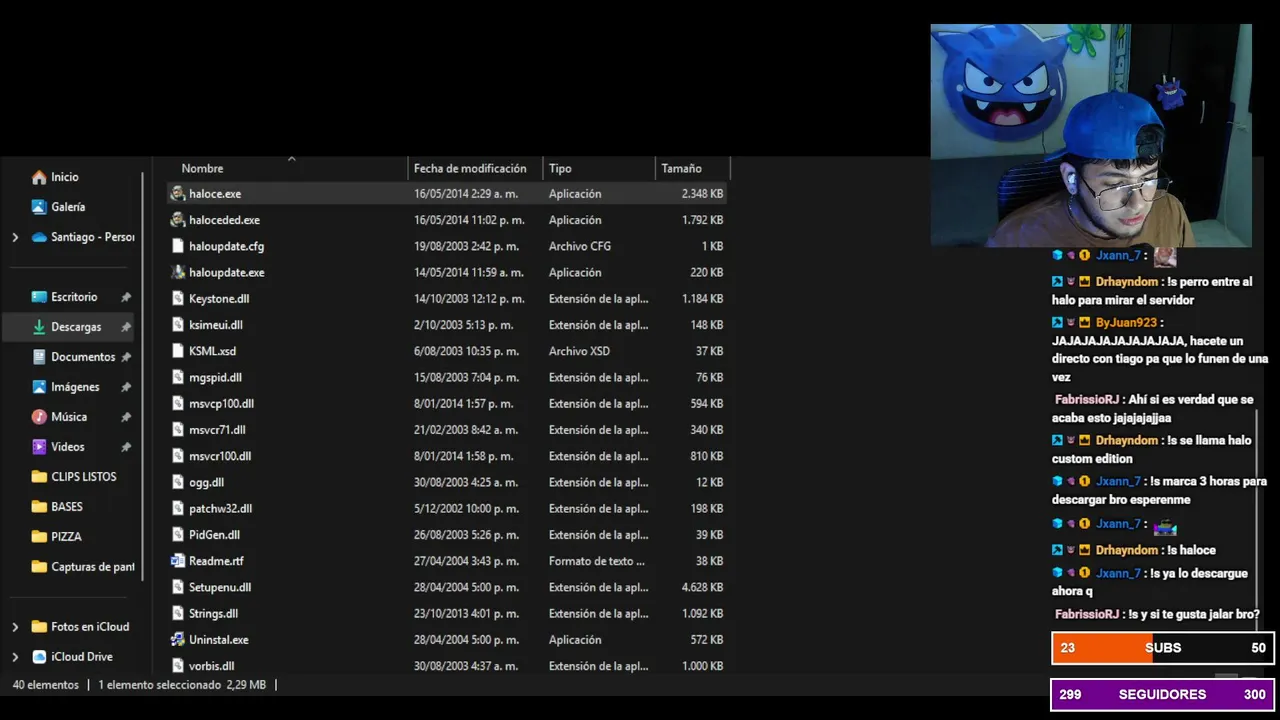The width and height of the screenshot is (1280, 720).
Task: Click the "2.348 KB" size of haloce.exe
Action: [x=702, y=194]
